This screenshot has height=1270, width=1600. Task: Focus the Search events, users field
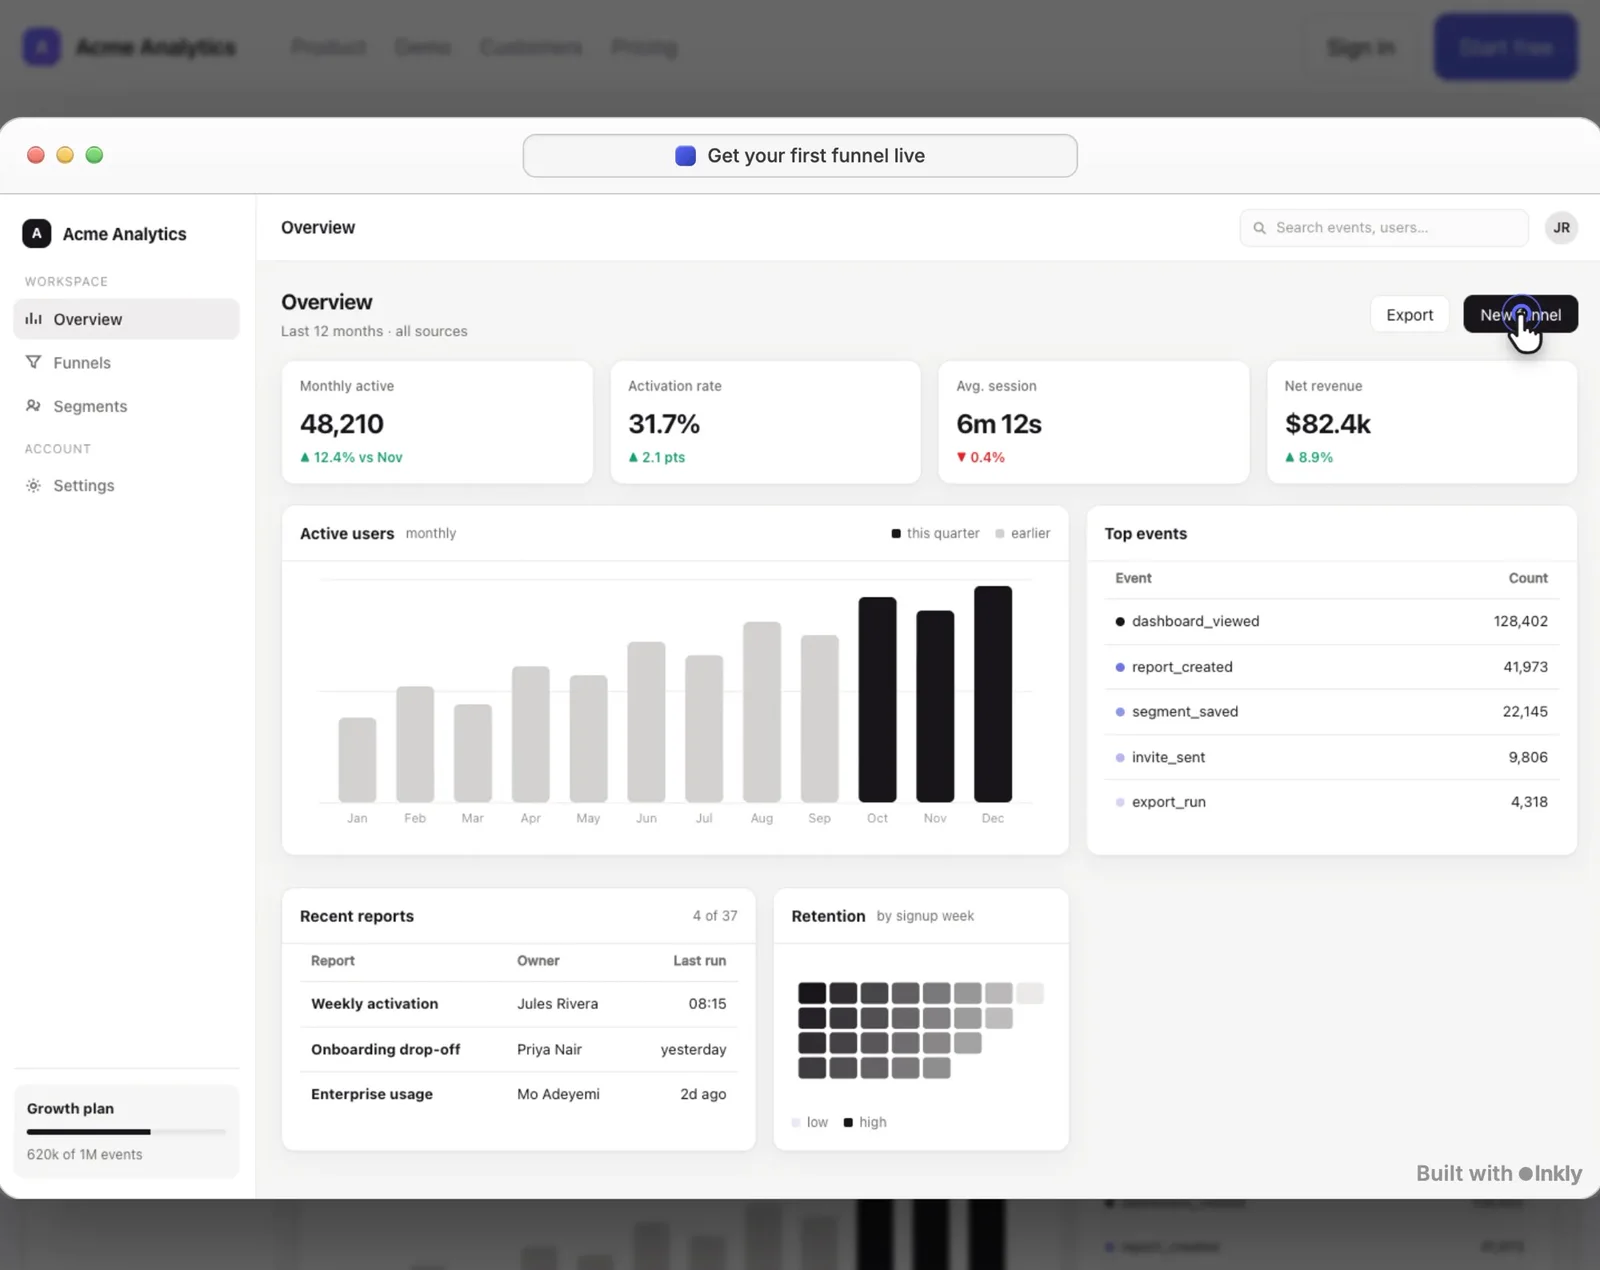[1384, 228]
